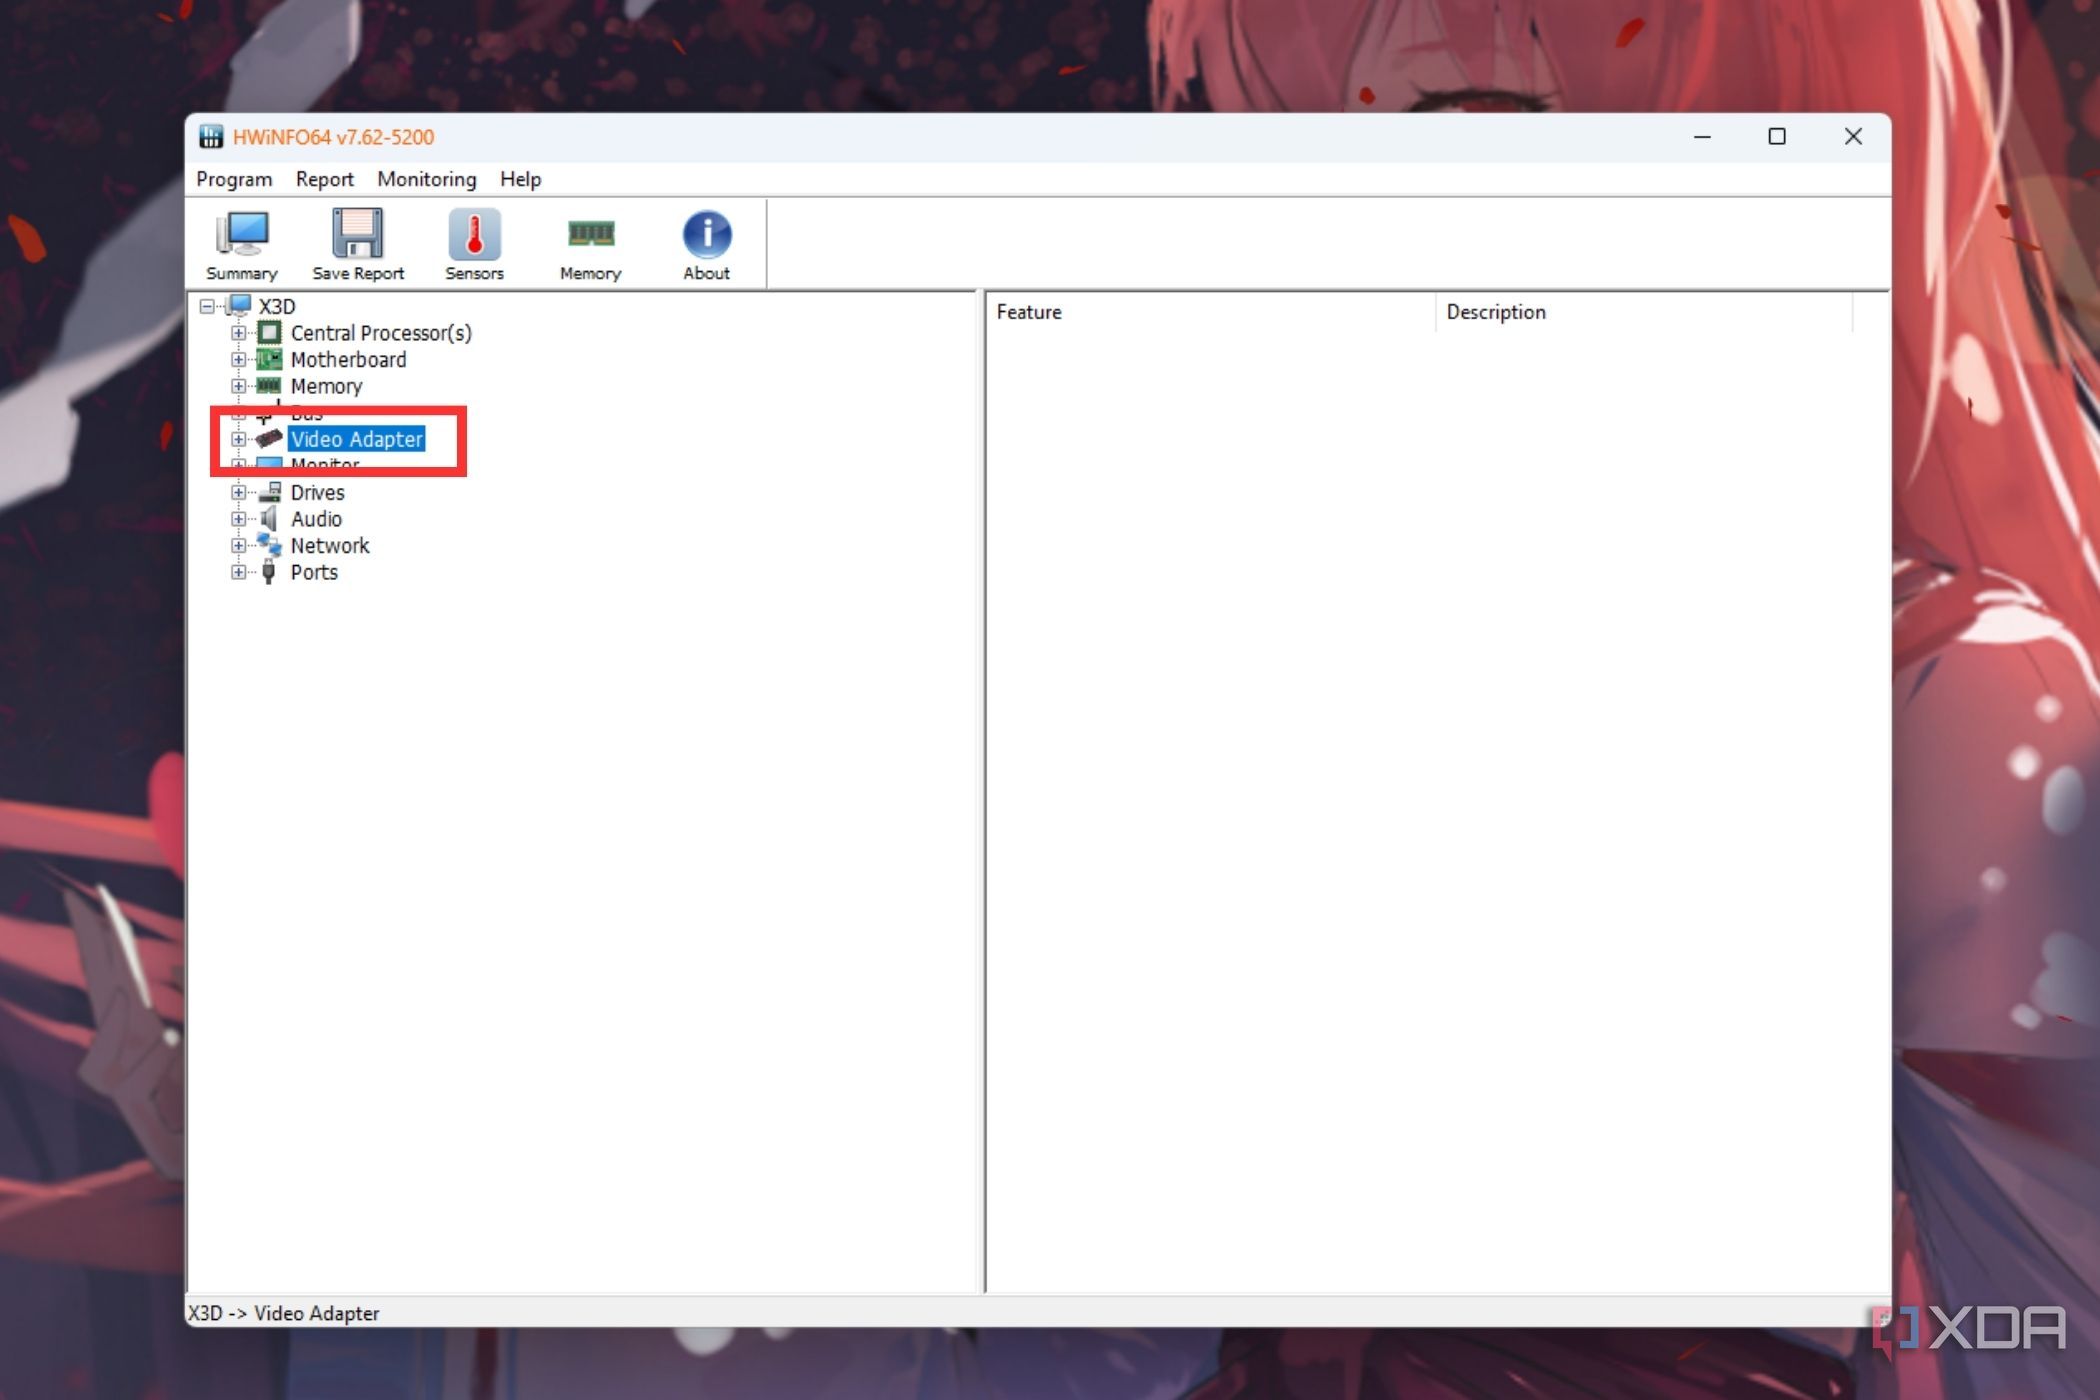Open the Monitoring menu
This screenshot has width=2100, height=1400.
427,179
